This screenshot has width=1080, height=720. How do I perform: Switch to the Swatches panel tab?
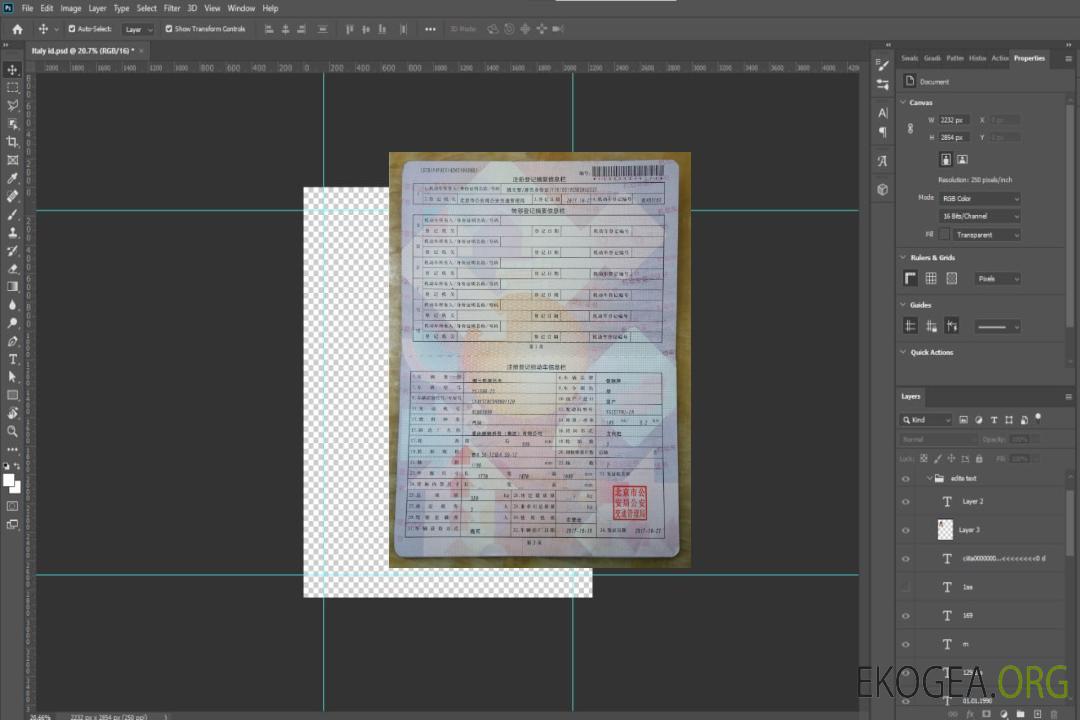[x=909, y=58]
